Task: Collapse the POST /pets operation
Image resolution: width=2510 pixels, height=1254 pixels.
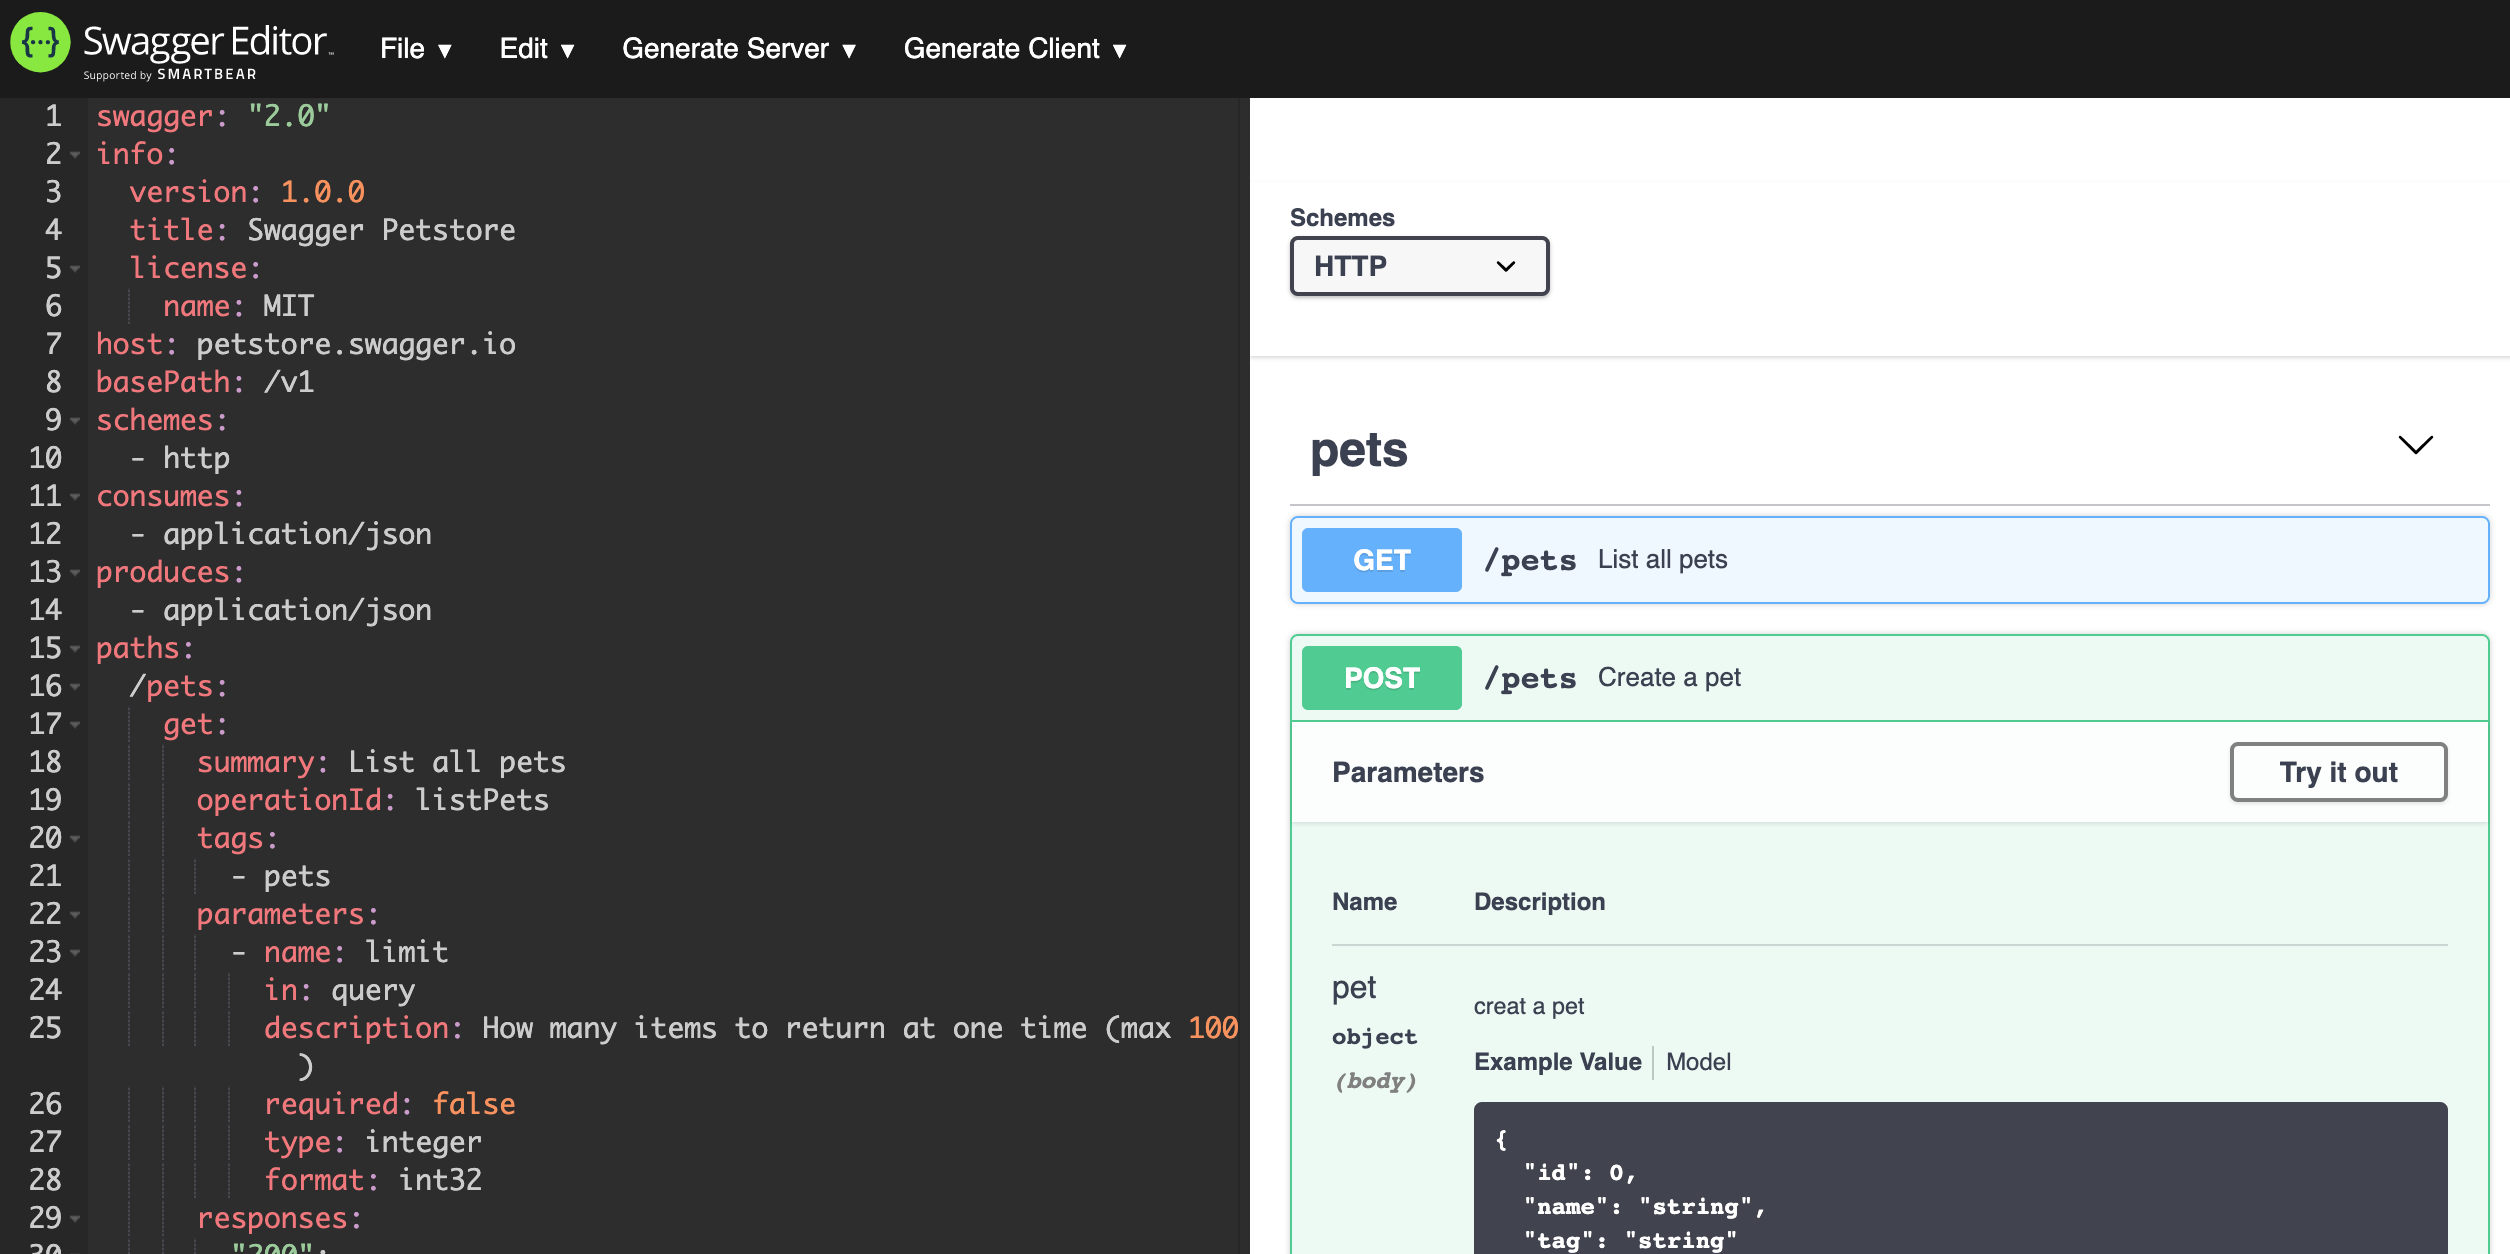Action: point(1889,678)
